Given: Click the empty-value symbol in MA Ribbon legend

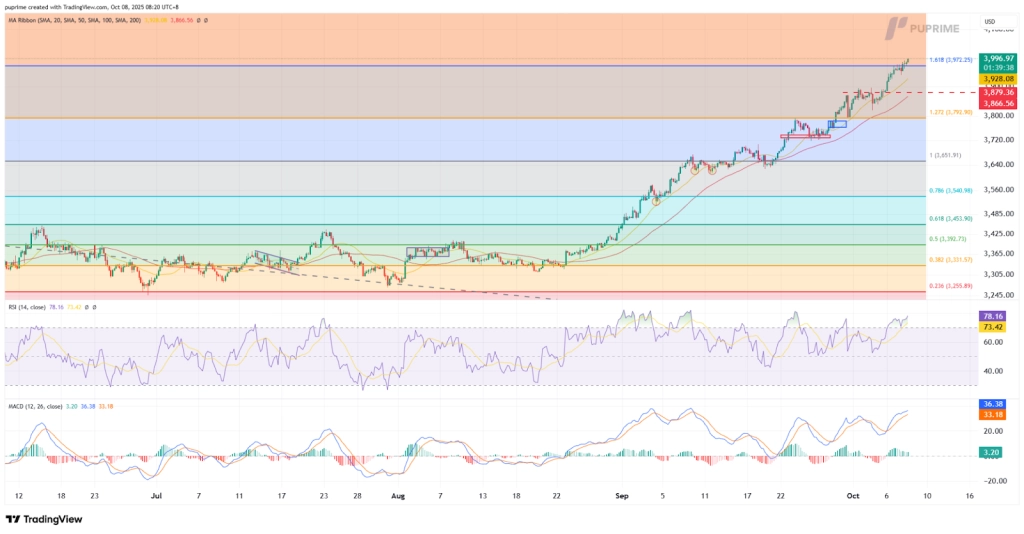Looking at the screenshot, I should click(x=198, y=20).
